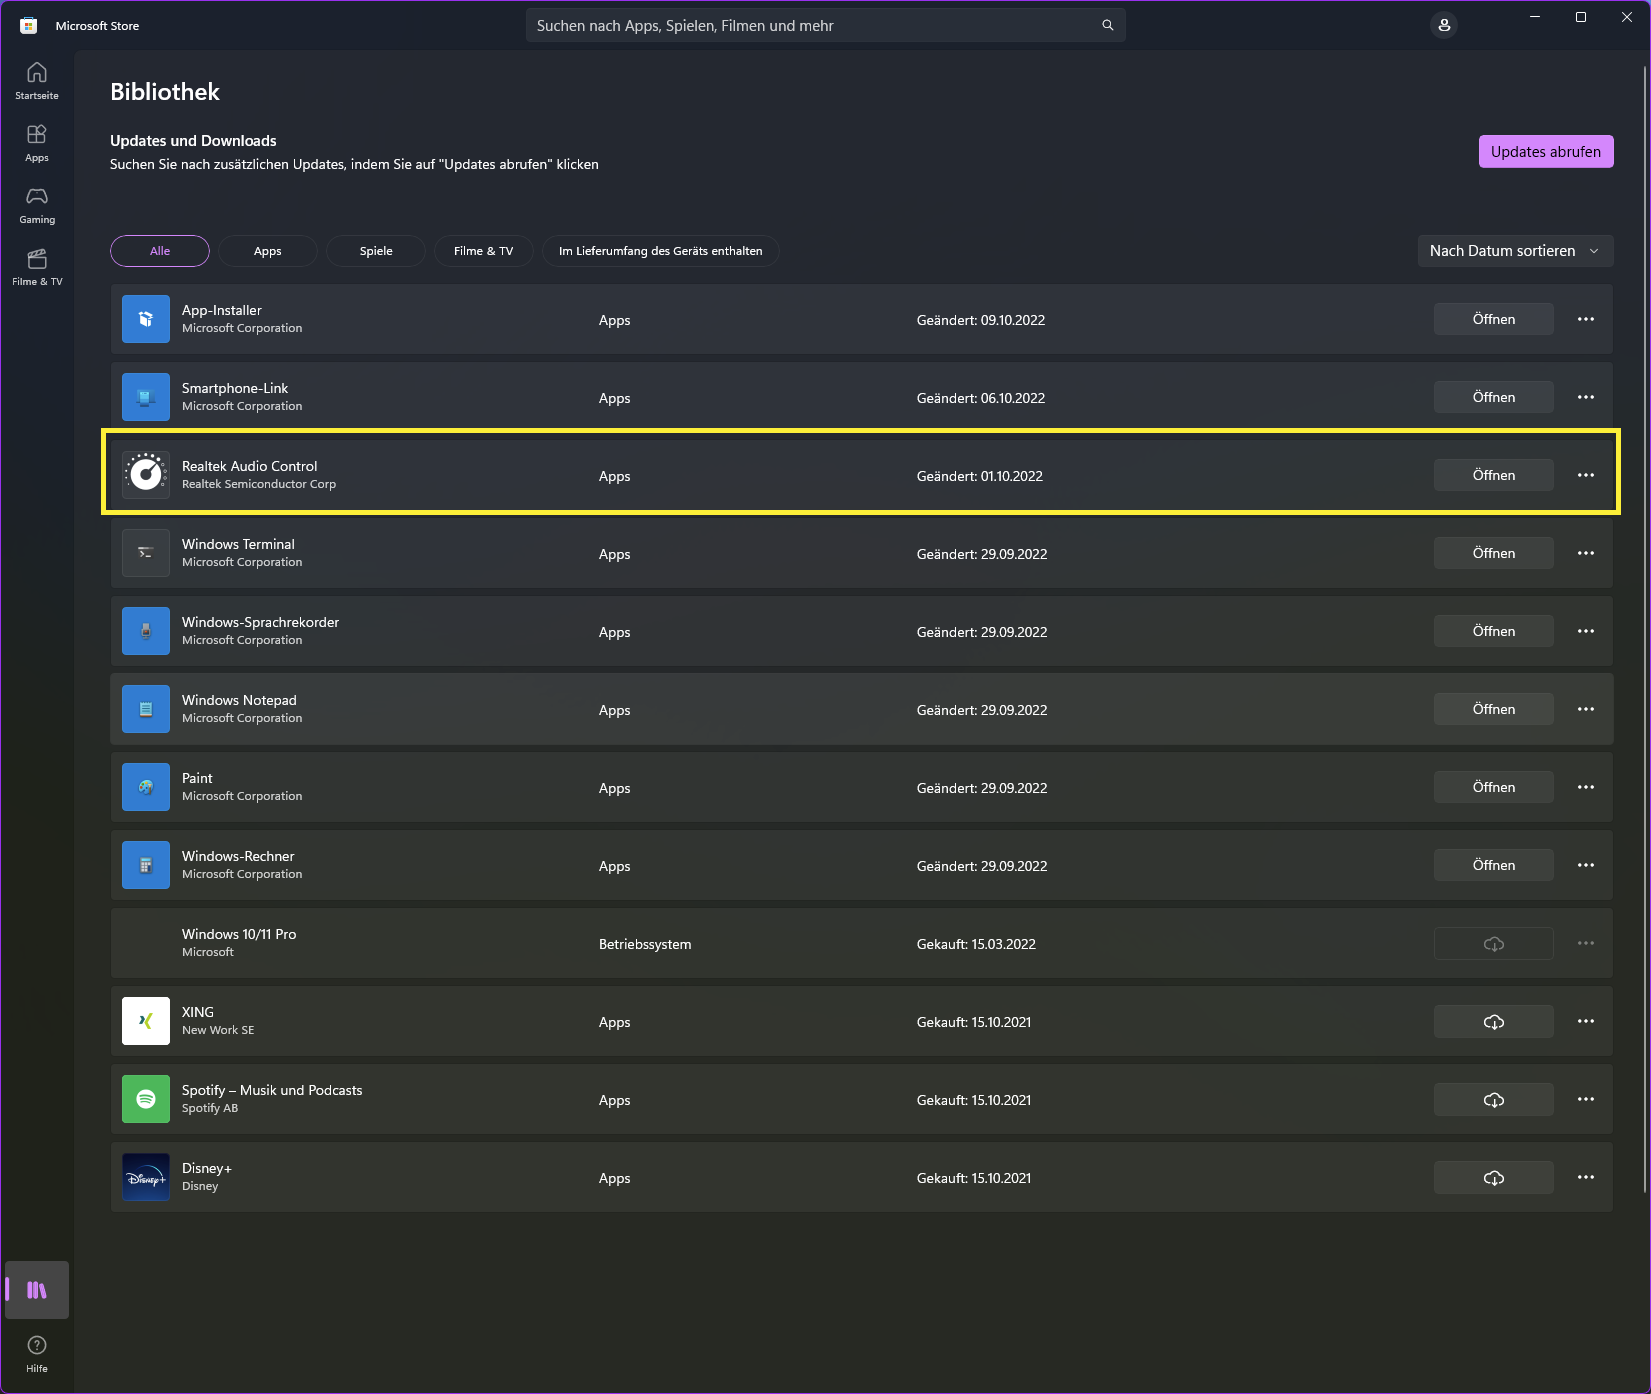The width and height of the screenshot is (1651, 1394).
Task: Select the Spiele filter tab
Action: click(x=376, y=251)
